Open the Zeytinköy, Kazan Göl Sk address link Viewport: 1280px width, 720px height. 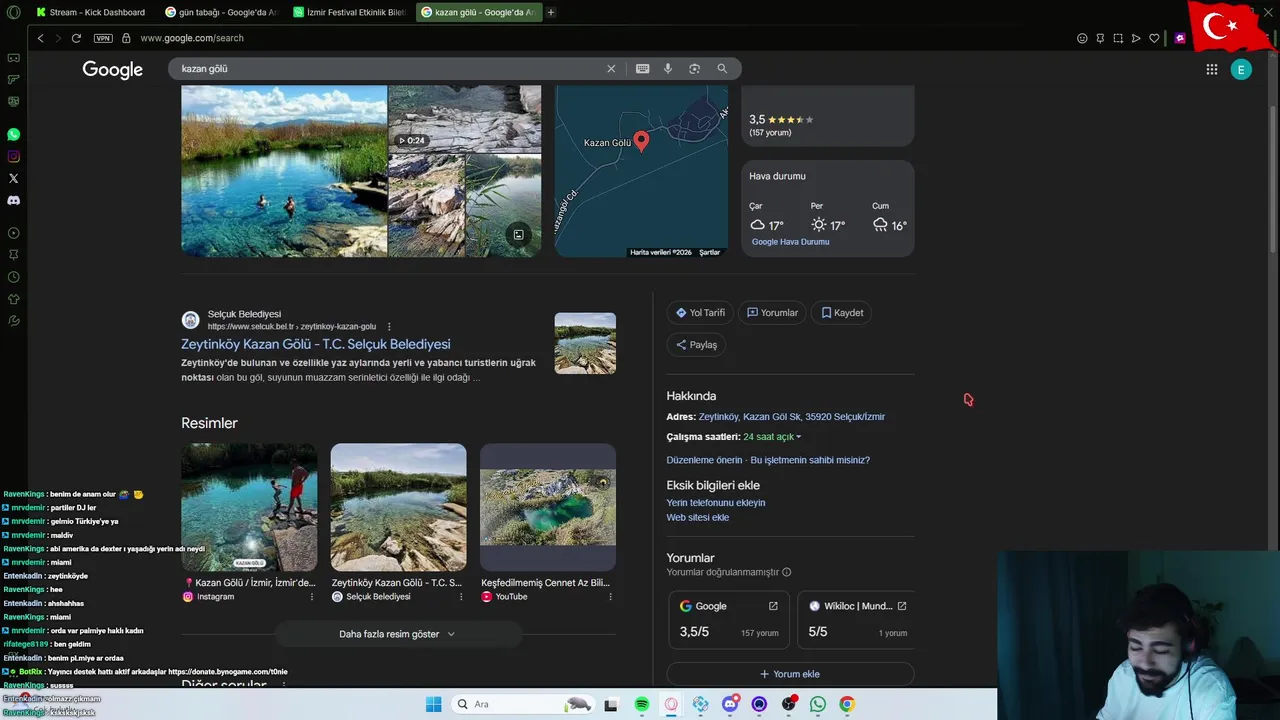[x=792, y=417]
